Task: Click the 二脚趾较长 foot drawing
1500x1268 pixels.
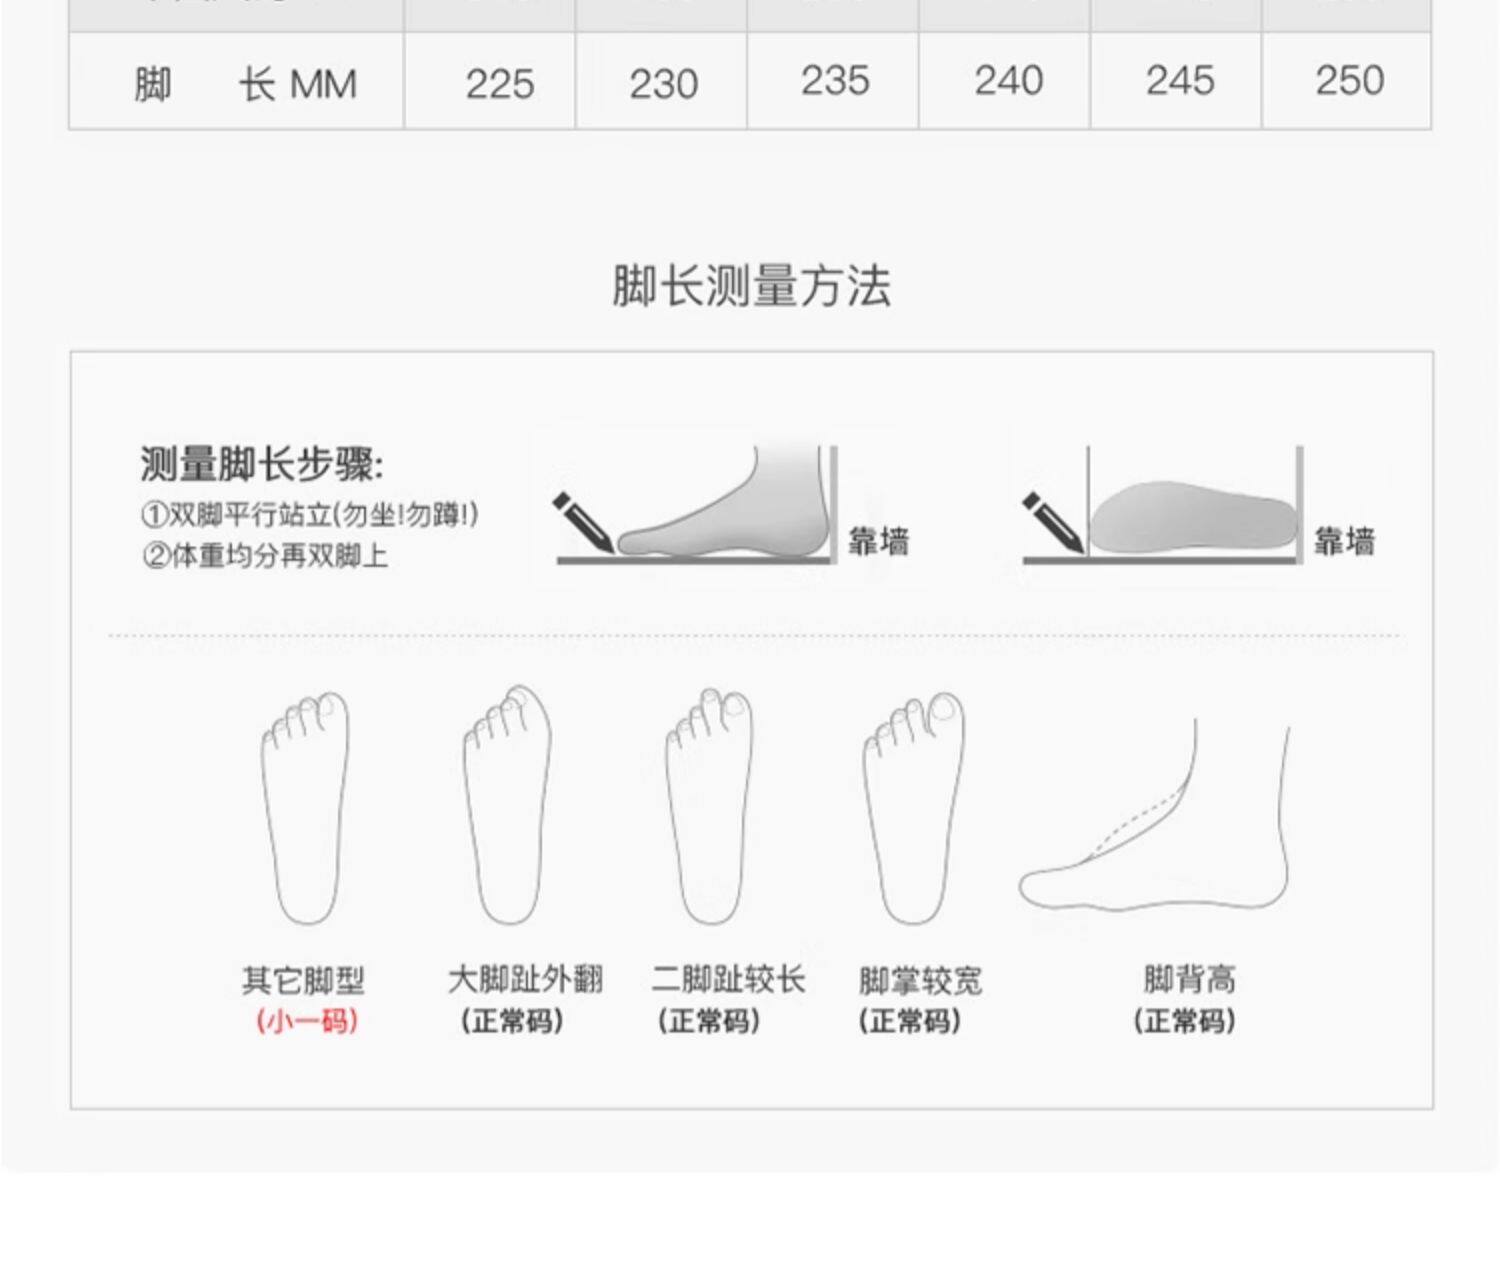Action: click(710, 805)
